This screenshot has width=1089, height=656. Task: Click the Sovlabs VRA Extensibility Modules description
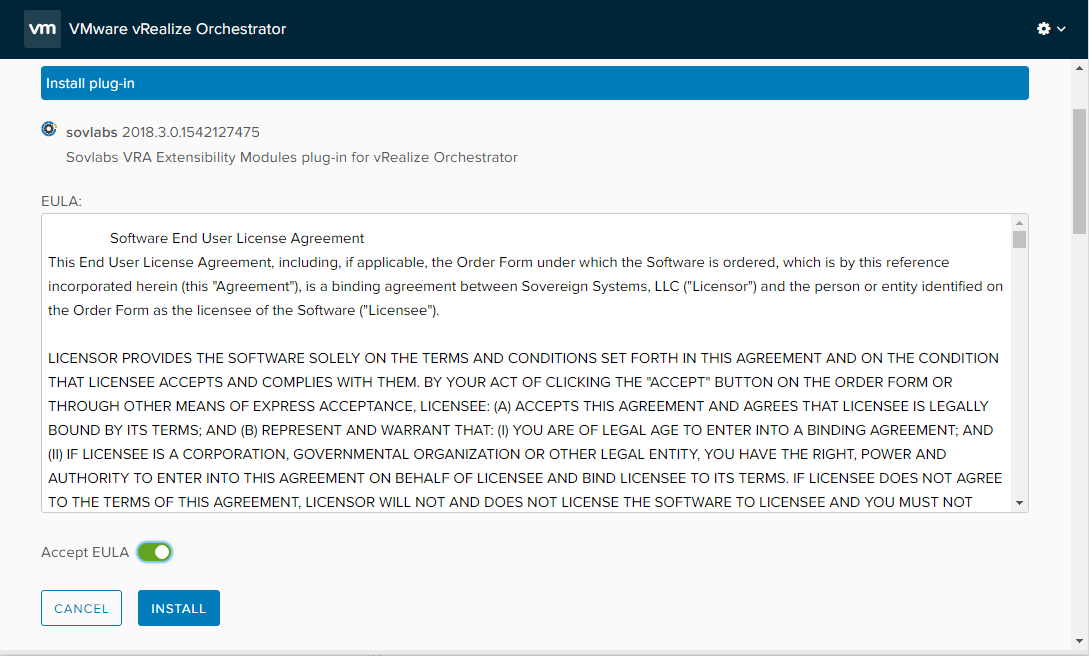tap(291, 157)
